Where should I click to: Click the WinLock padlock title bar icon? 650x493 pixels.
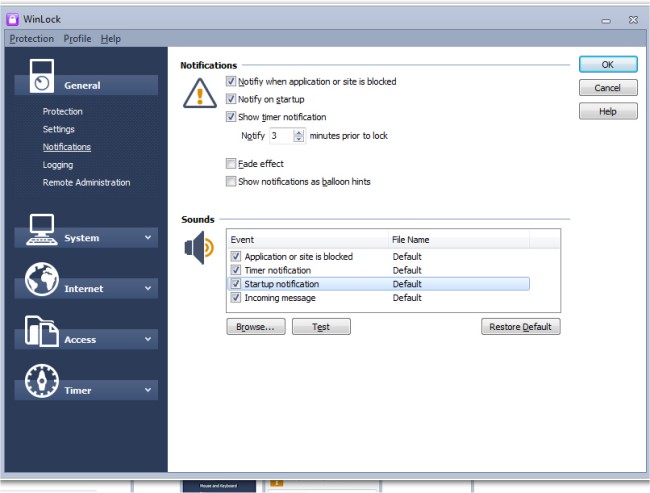tap(12, 19)
